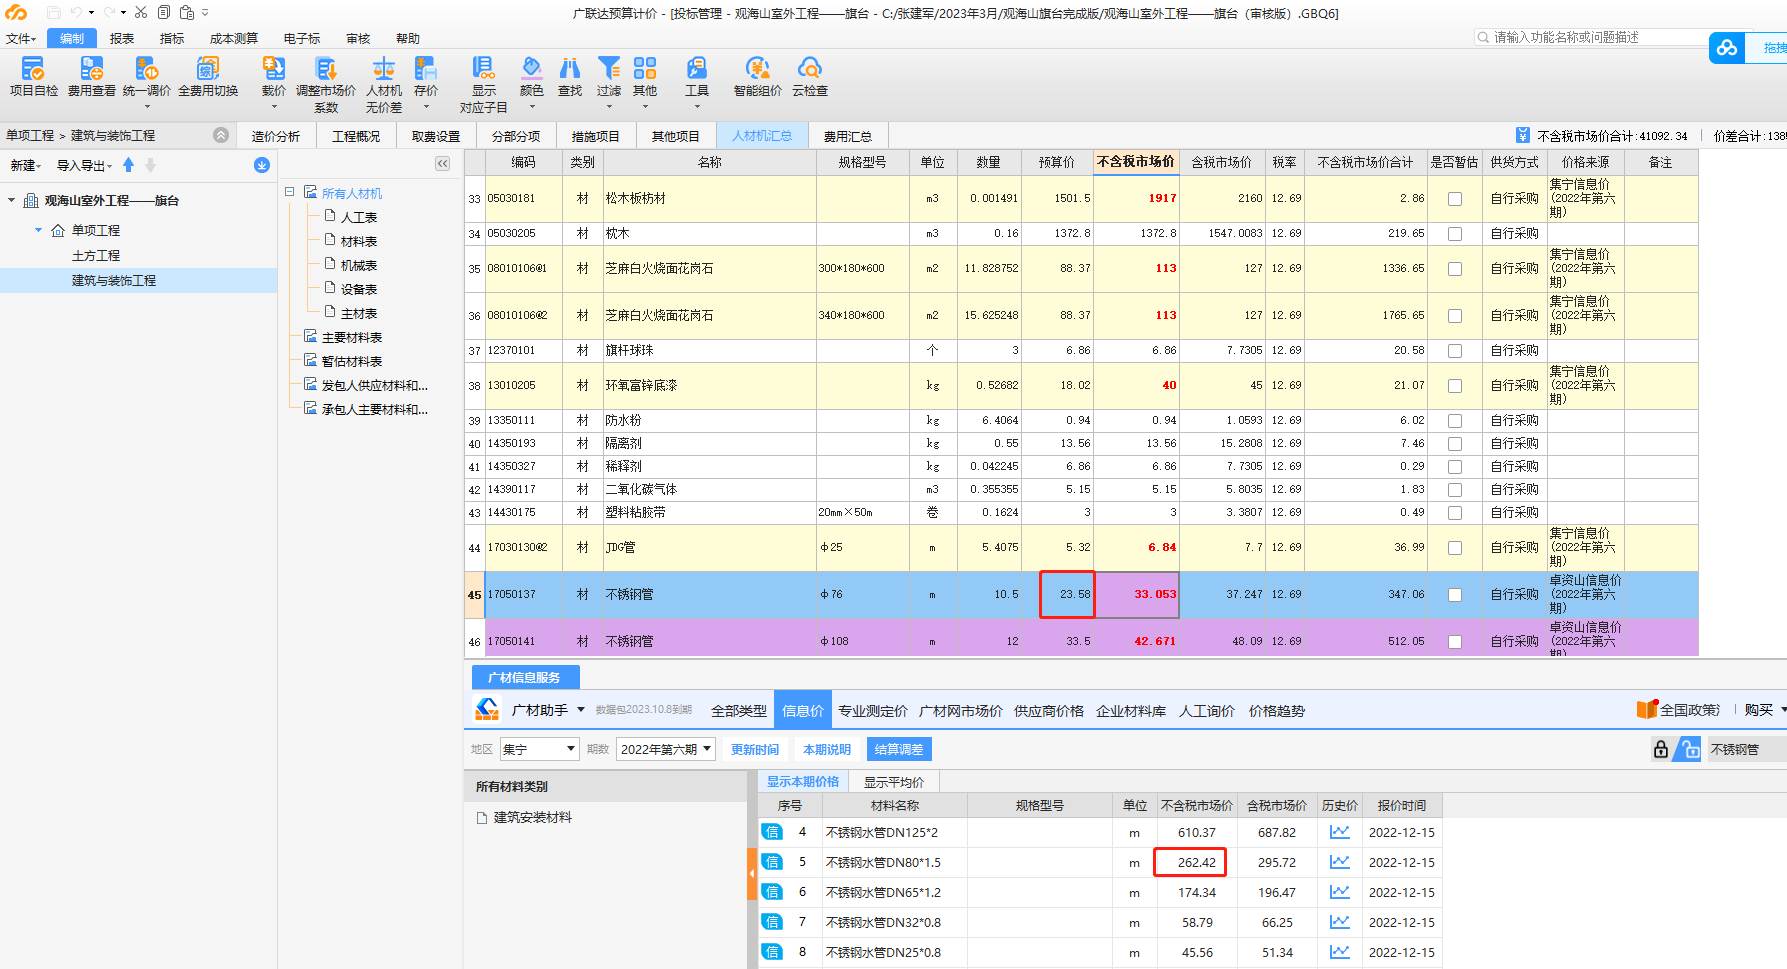The image size is (1787, 969).
Task: Collapse the 观海山室外工程 root node
Action: coord(12,200)
